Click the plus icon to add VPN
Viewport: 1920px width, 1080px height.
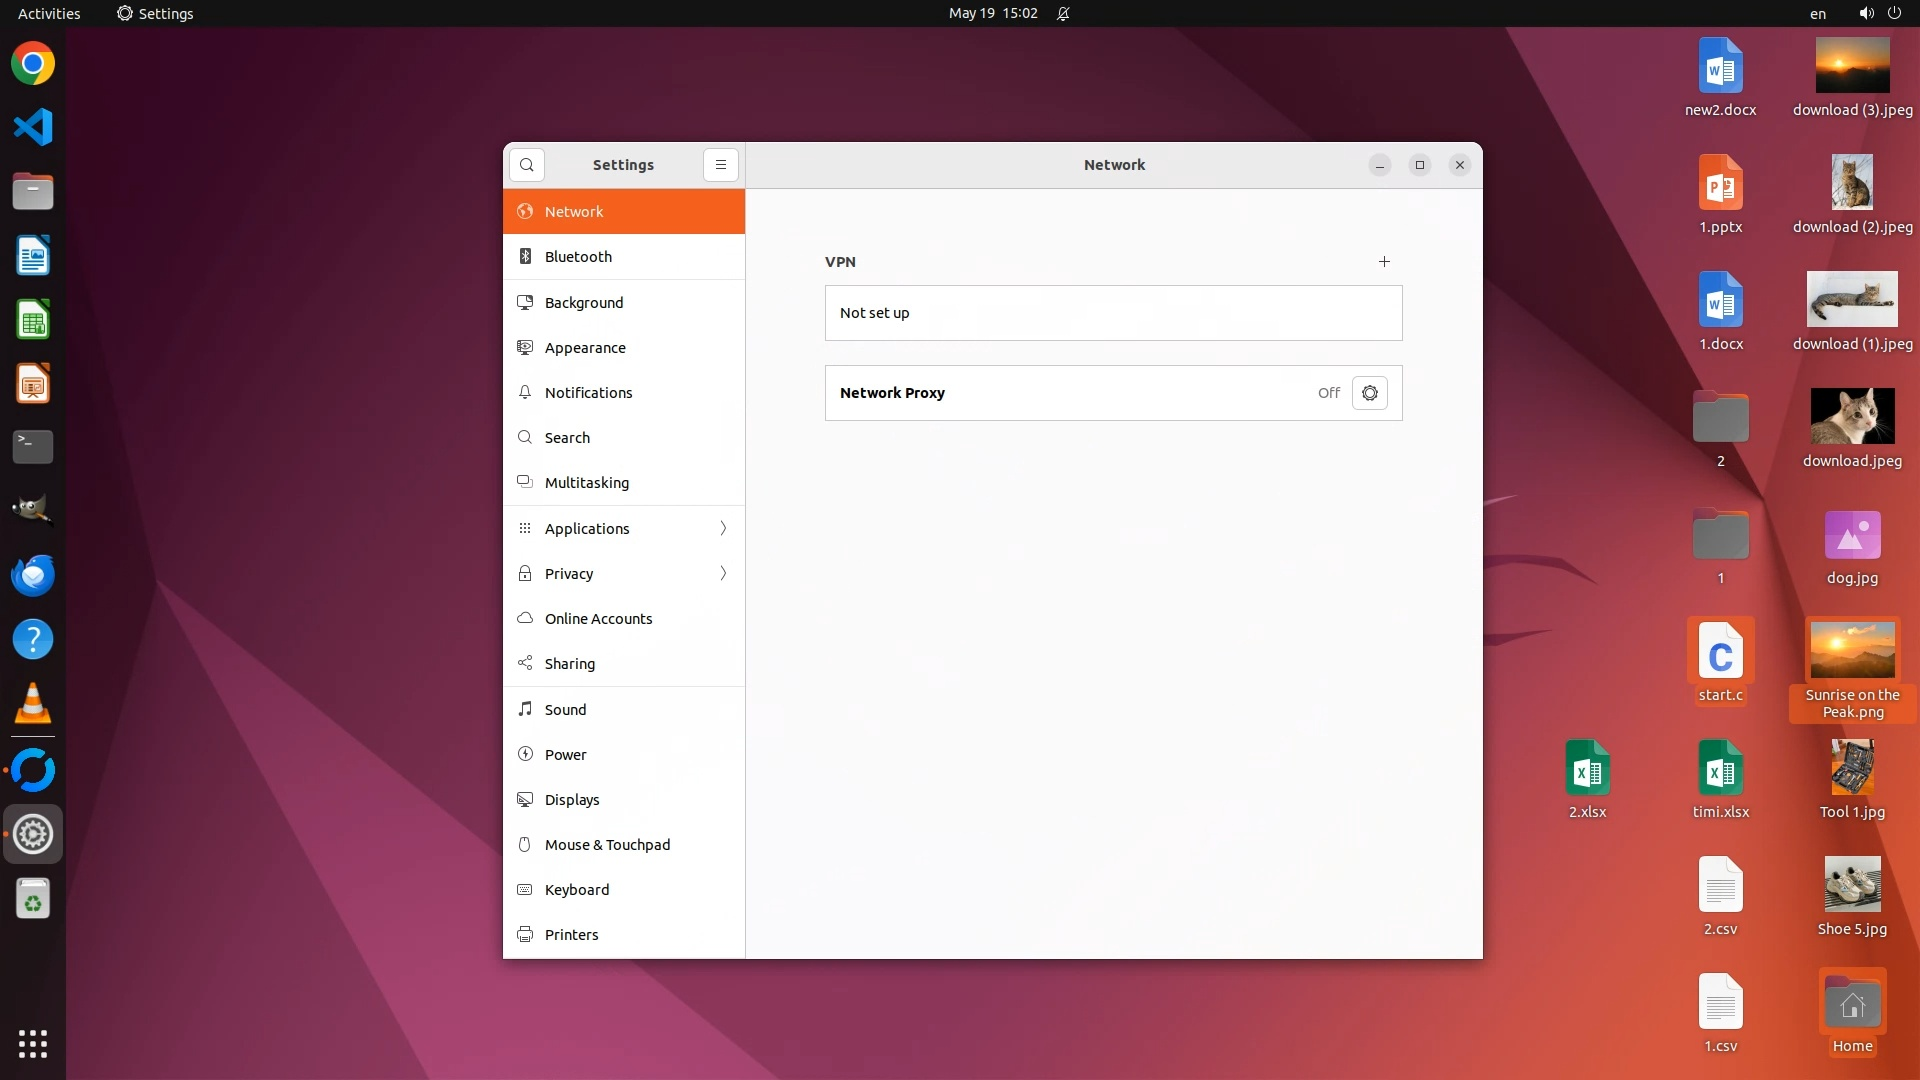tap(1384, 262)
